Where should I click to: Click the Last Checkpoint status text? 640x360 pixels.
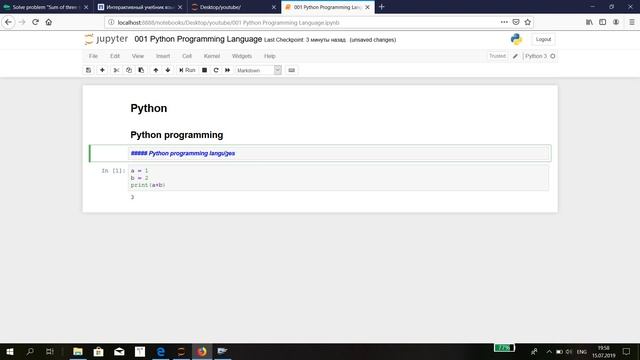pos(304,40)
